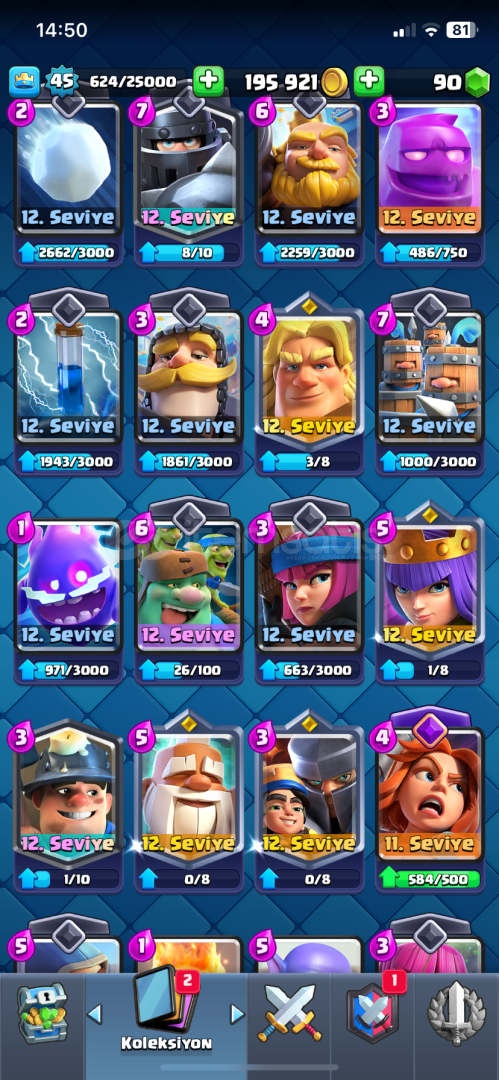Select the Goblin Giant card

(188, 599)
